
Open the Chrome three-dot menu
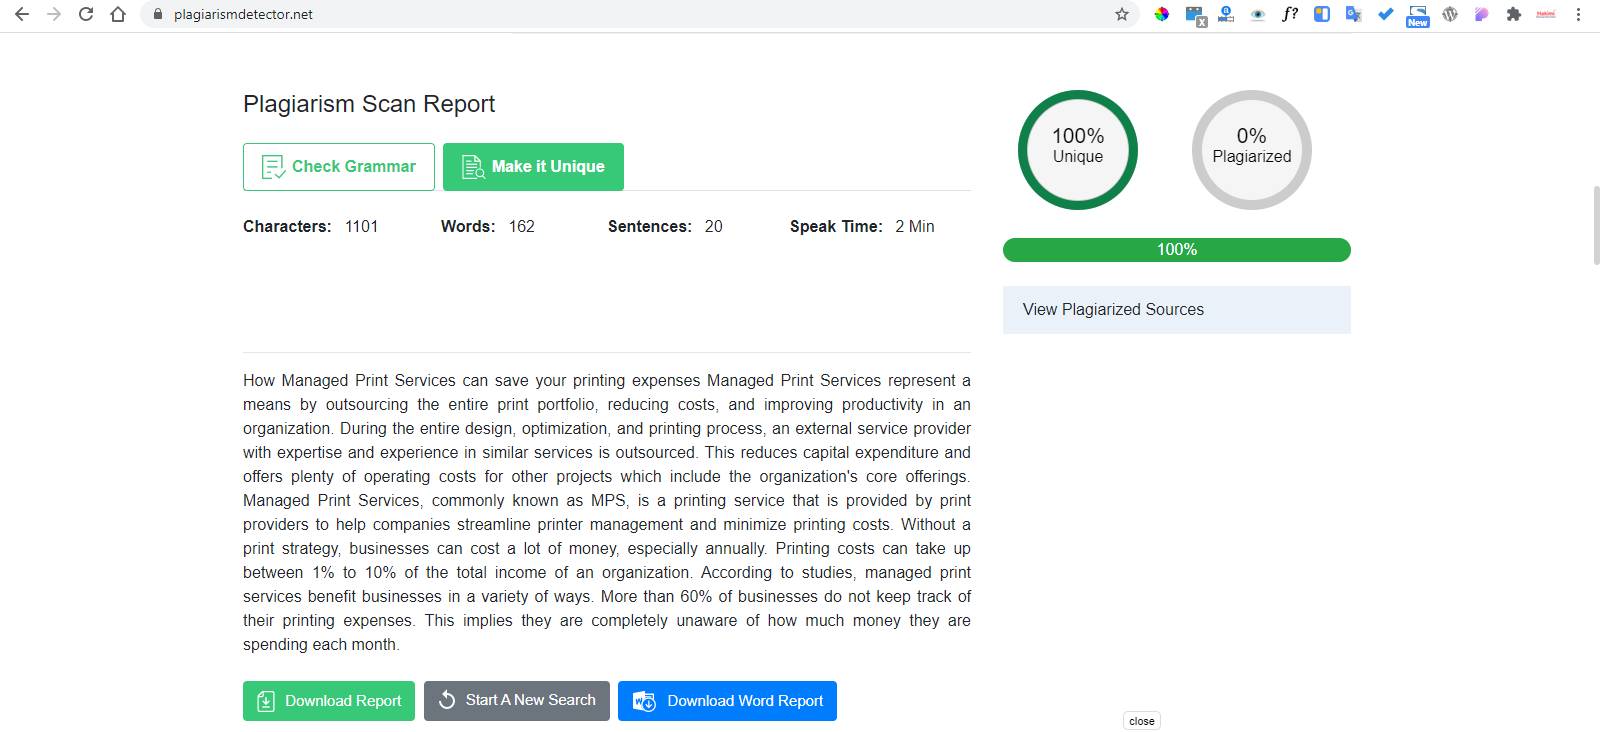click(1578, 14)
